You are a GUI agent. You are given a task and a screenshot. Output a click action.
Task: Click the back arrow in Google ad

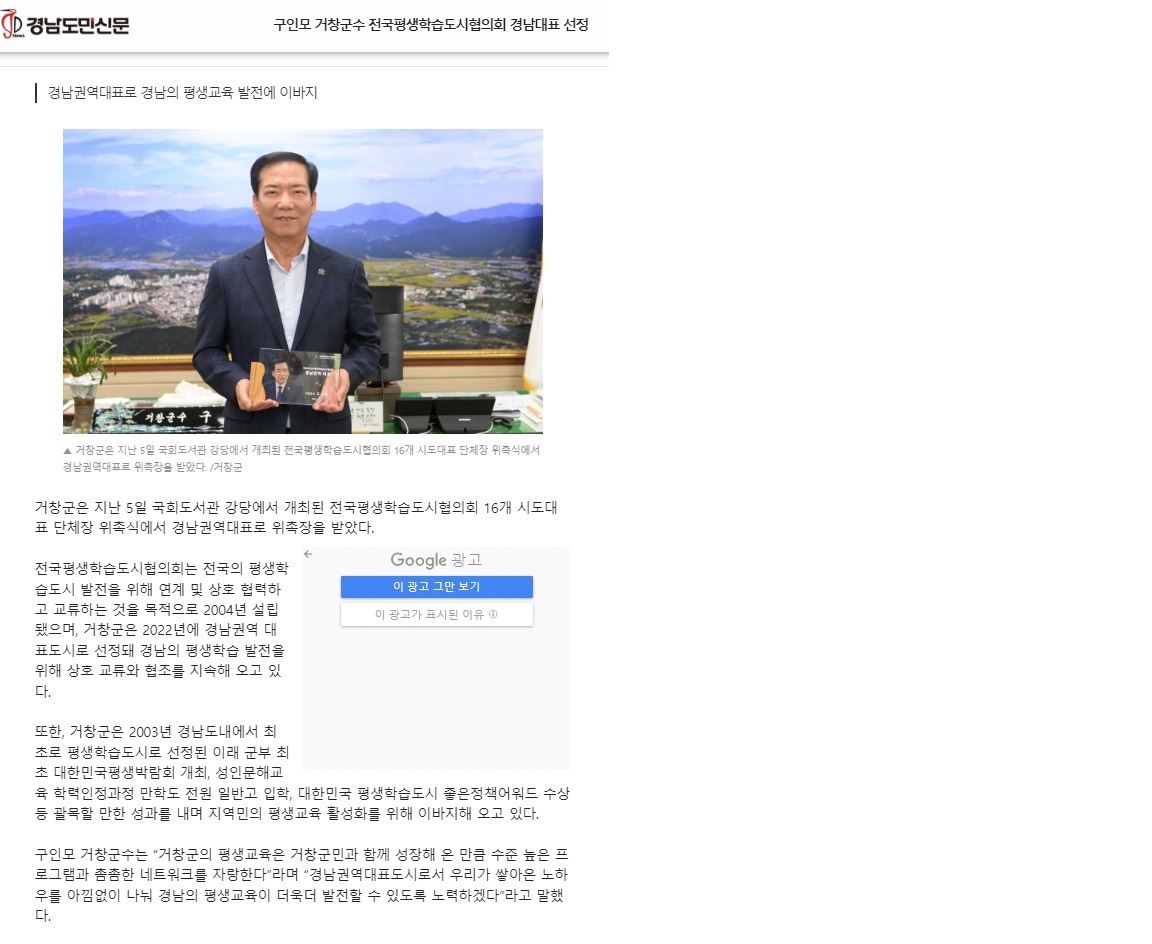pyautogui.click(x=309, y=554)
